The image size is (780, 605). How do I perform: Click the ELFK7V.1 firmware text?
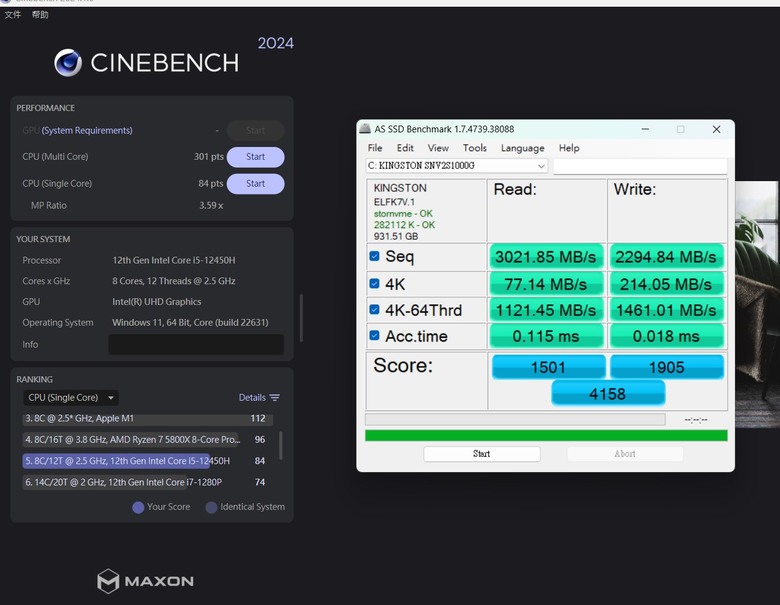point(394,202)
